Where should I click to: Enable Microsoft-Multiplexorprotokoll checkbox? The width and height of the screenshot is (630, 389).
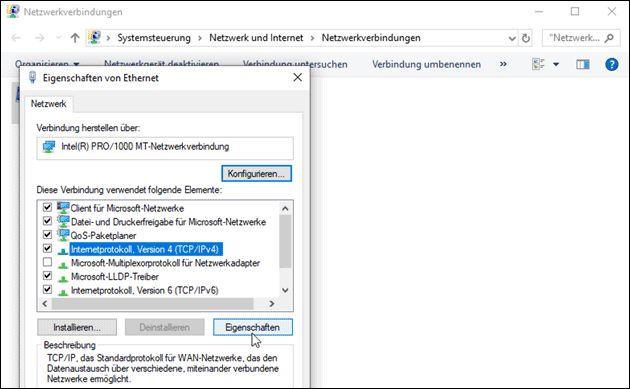coord(47,262)
